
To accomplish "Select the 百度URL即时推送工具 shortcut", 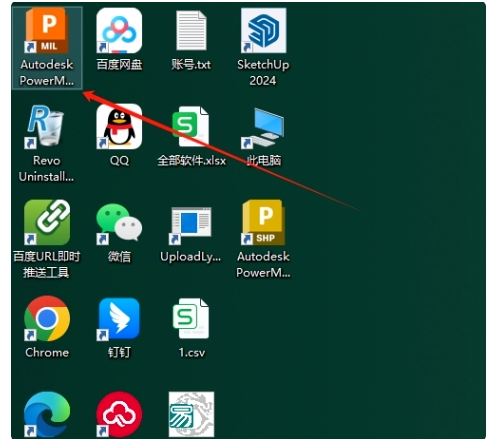I will pos(46,223).
